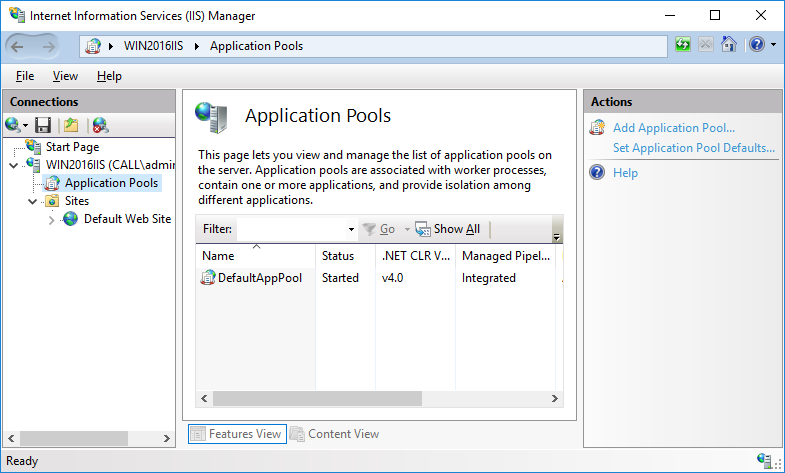
Task: Sort by .NET CLR Version column header
Action: pos(416,256)
